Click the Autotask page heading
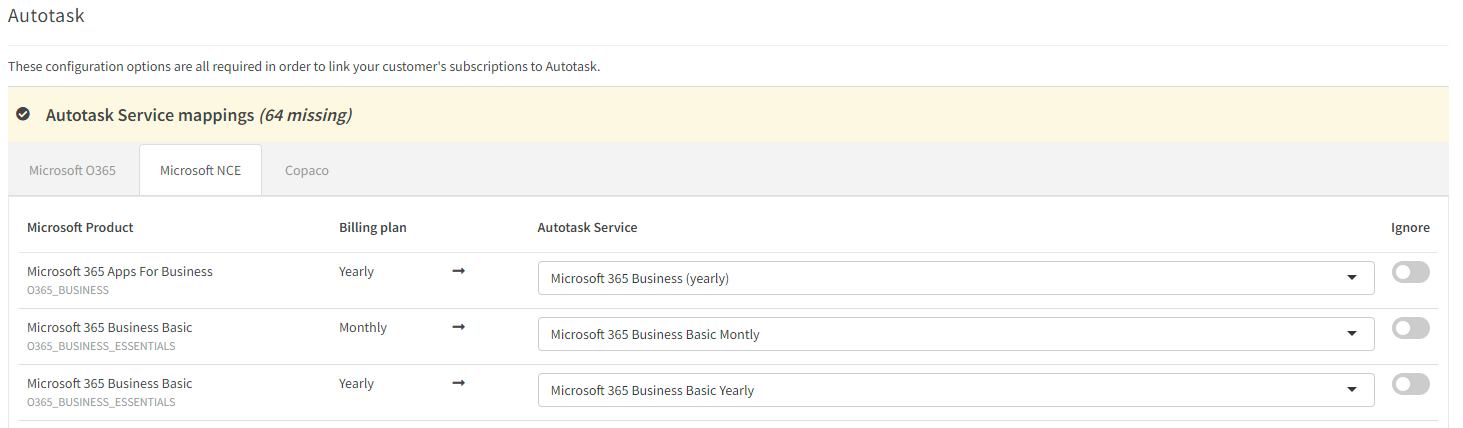 coord(46,16)
